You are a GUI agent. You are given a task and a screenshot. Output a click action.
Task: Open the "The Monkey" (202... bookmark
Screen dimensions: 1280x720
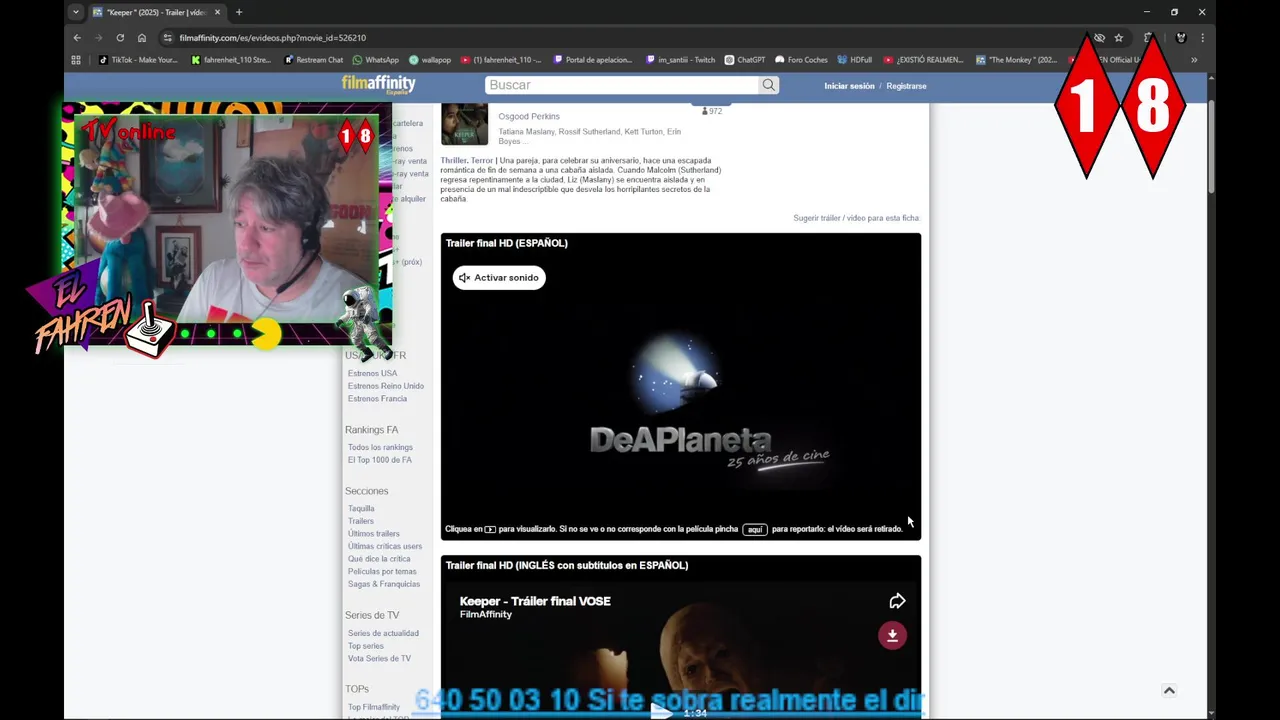[x=1016, y=60]
